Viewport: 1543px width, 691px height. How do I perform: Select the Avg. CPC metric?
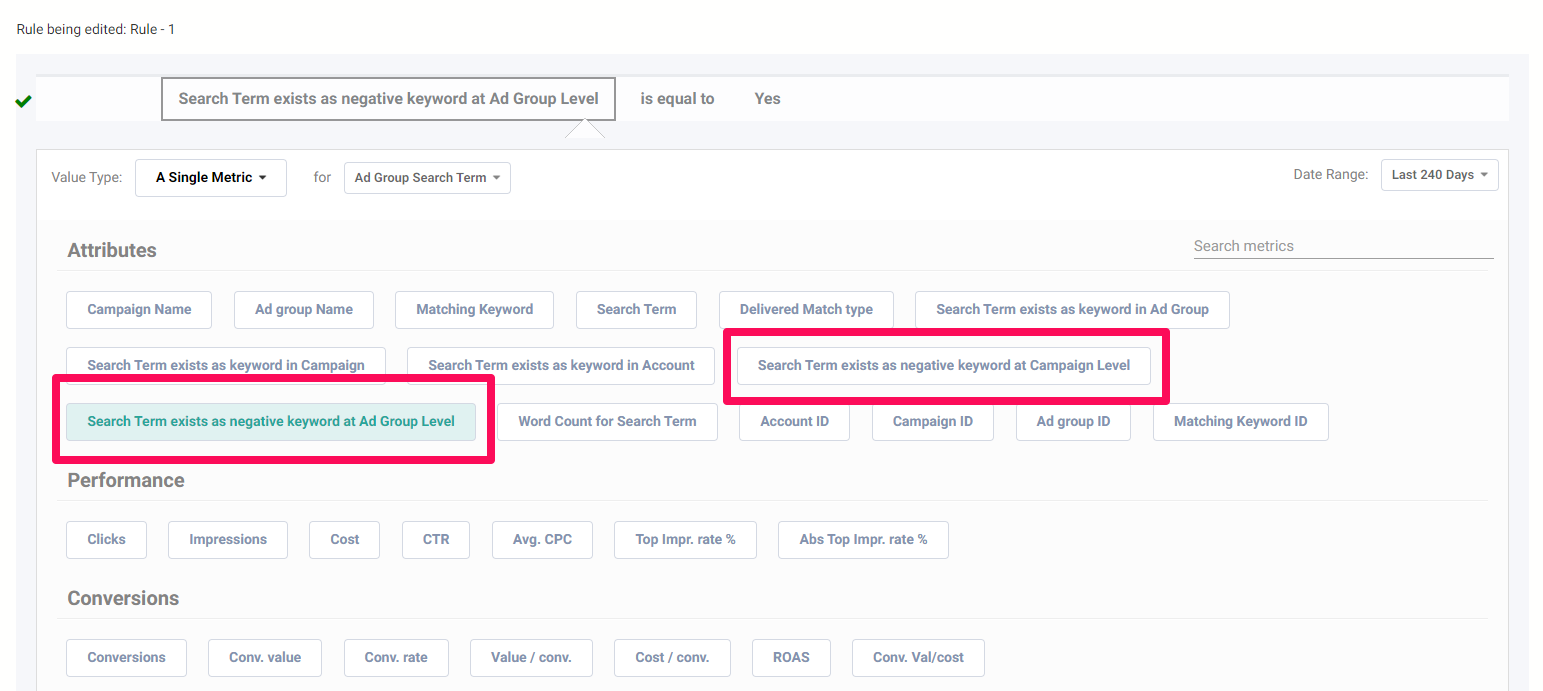click(x=542, y=540)
